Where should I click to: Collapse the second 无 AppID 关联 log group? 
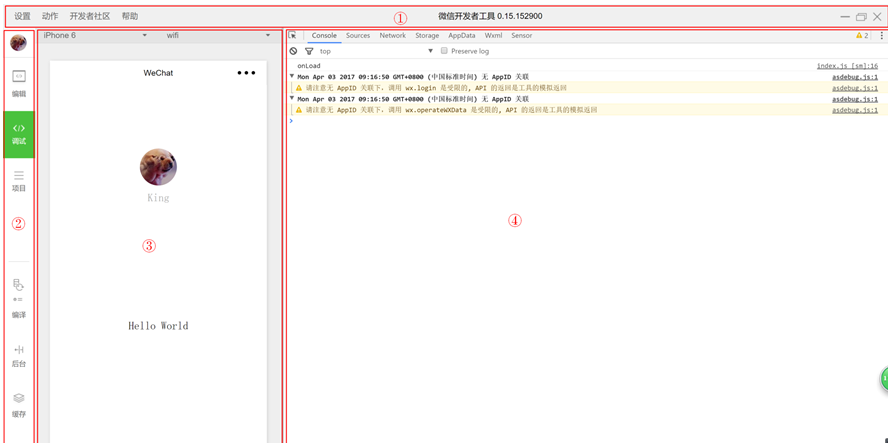pyautogui.click(x=292, y=98)
